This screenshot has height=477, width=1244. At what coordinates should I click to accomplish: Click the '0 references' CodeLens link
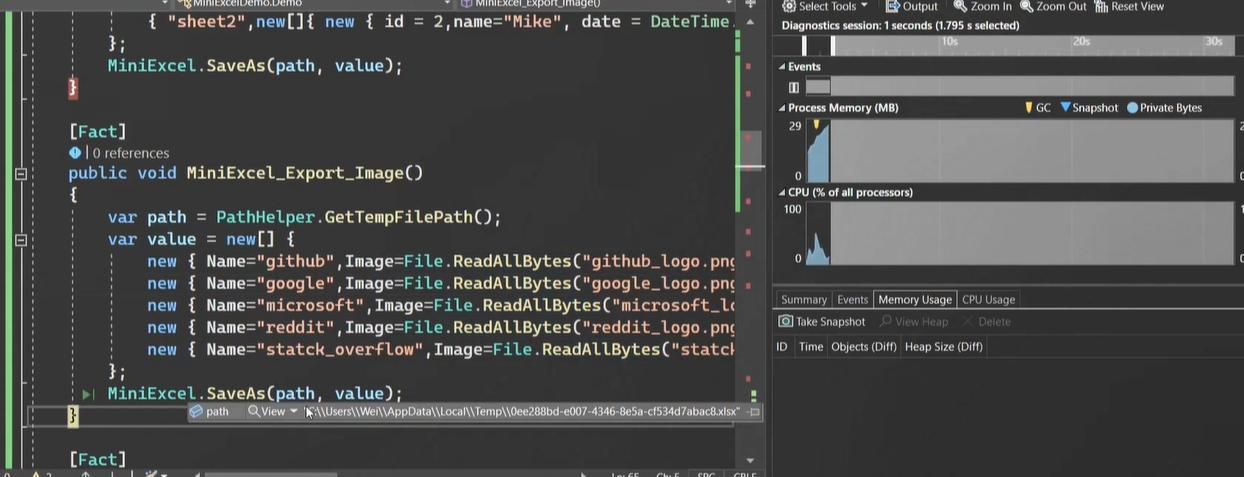coord(131,153)
